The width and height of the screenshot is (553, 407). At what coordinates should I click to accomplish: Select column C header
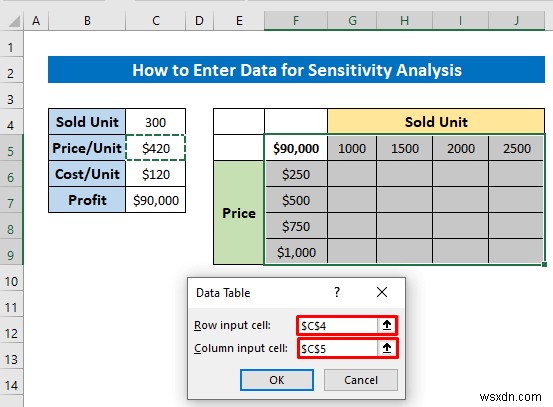(x=156, y=21)
